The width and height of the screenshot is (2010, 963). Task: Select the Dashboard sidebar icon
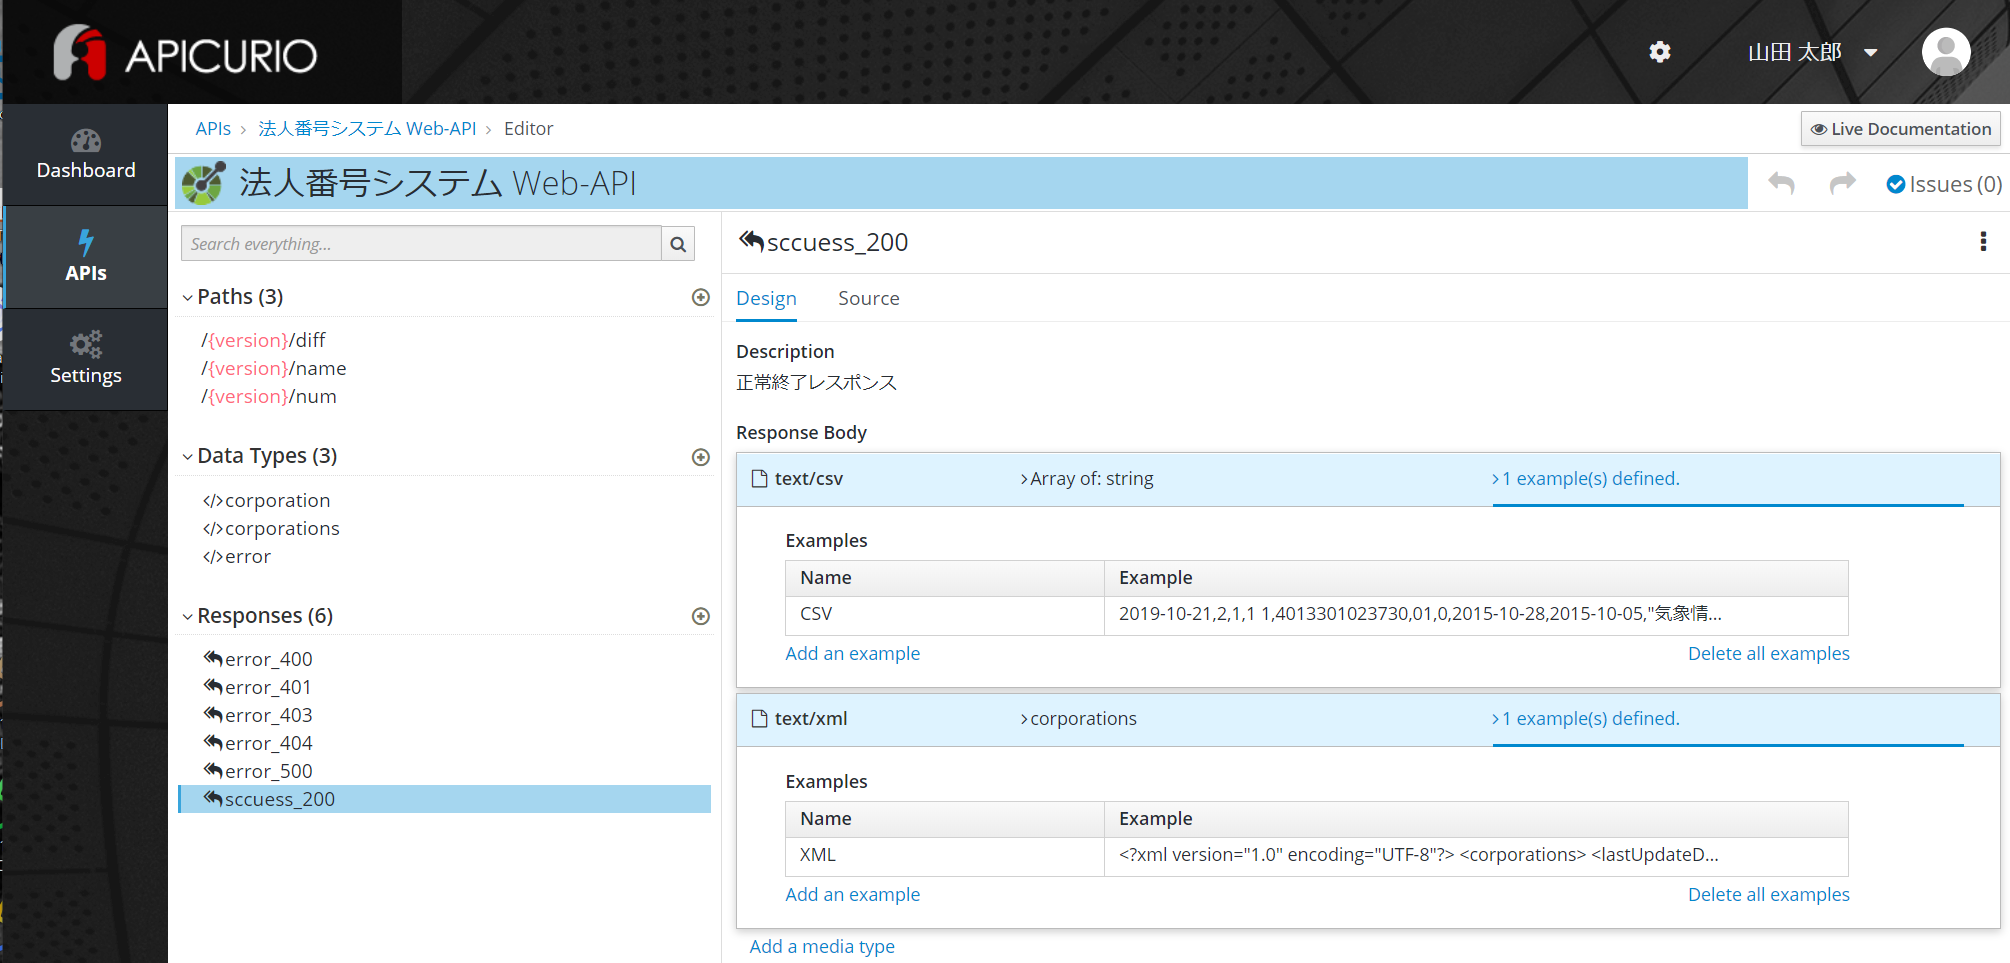86,155
